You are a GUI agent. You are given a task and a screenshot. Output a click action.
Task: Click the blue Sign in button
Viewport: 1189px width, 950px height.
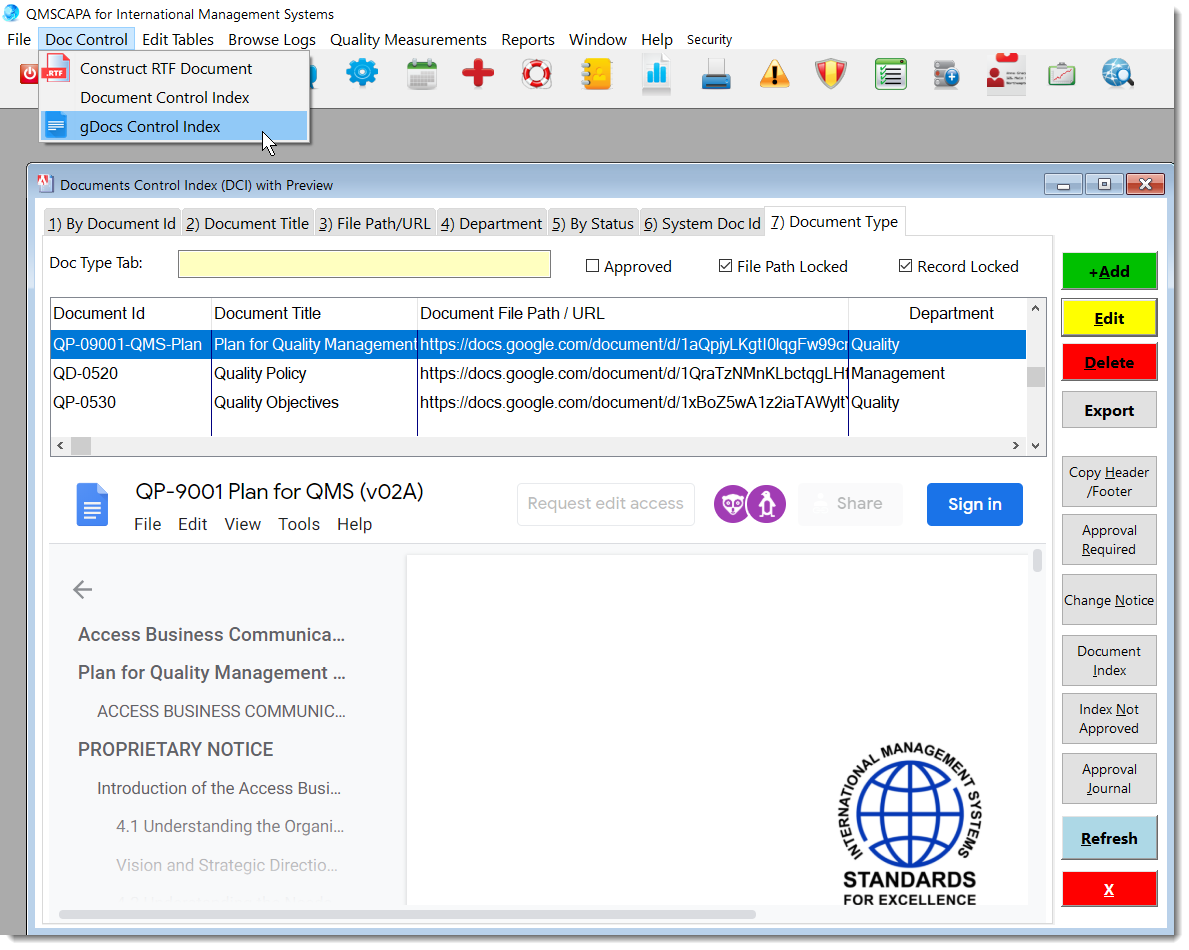coord(974,504)
